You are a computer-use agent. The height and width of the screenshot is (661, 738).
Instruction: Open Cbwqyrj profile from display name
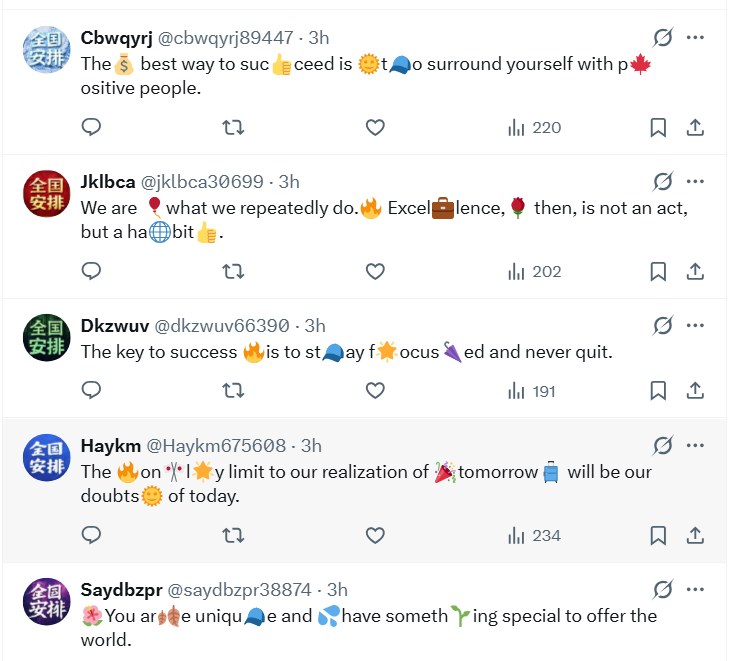[116, 38]
